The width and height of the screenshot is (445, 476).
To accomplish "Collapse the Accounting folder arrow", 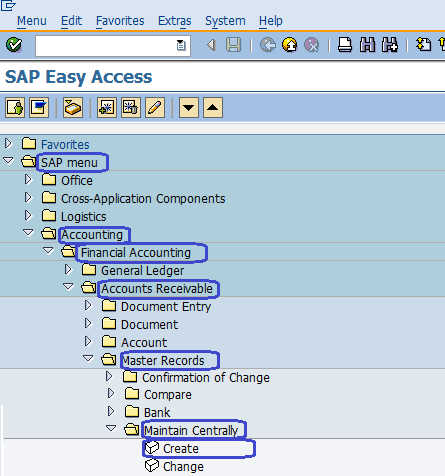I will [28, 232].
